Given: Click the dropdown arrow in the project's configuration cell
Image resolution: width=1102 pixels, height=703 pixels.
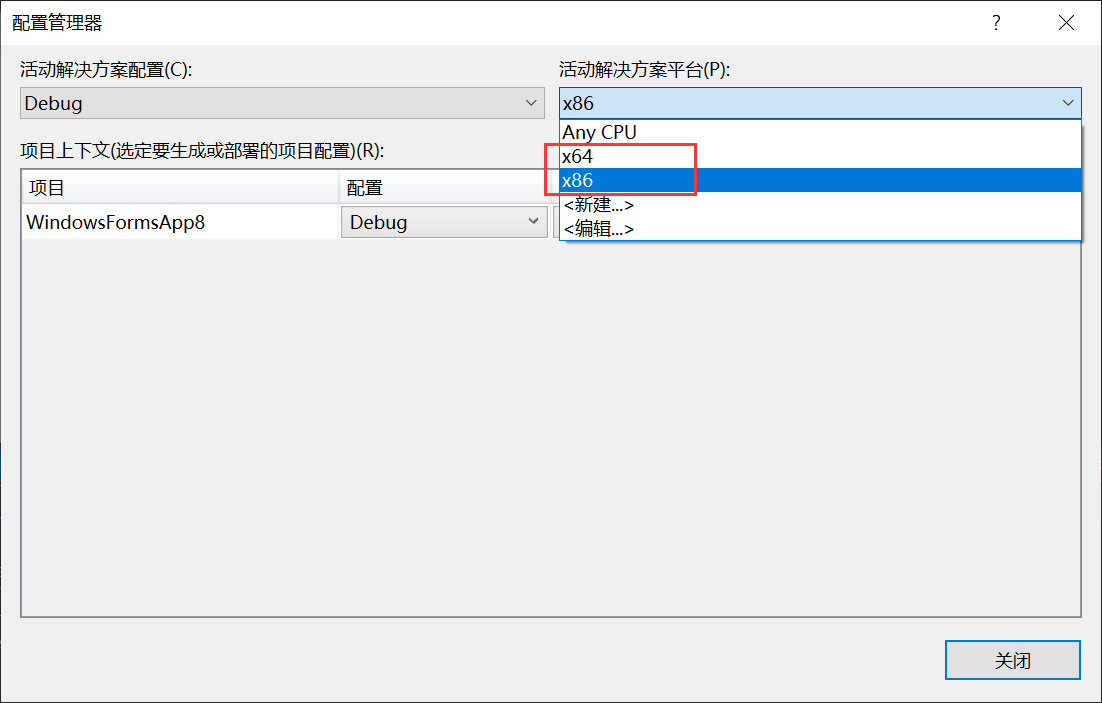Looking at the screenshot, I should pos(533,221).
